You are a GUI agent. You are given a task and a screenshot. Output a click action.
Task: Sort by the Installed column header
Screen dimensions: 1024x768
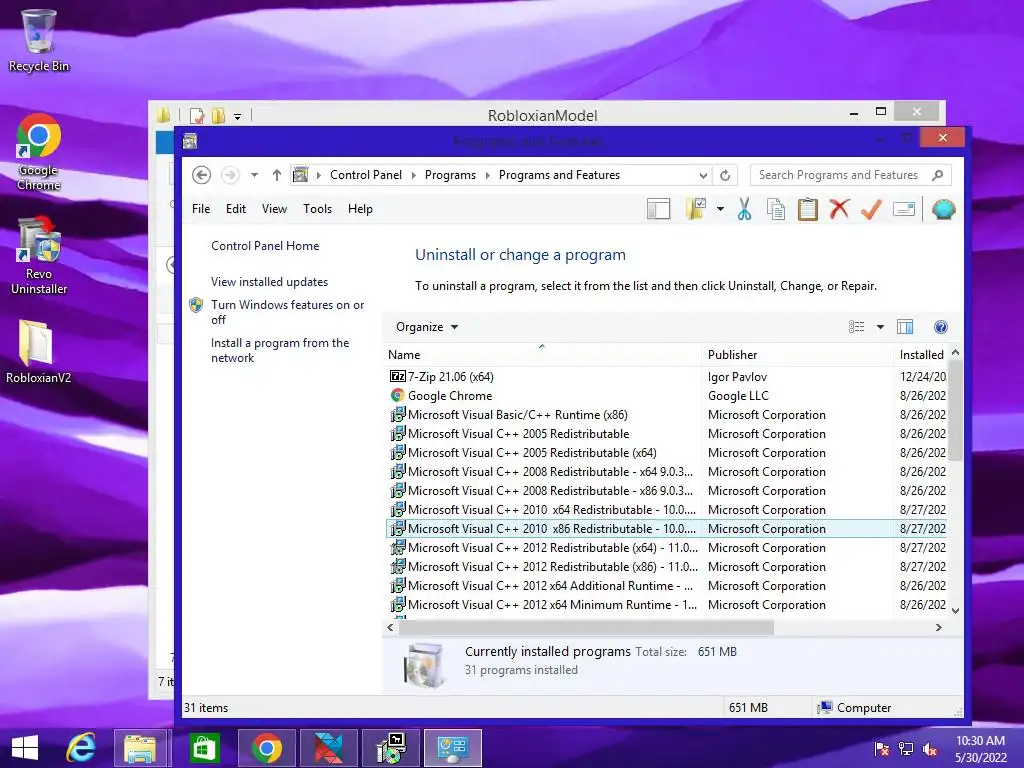click(x=921, y=355)
